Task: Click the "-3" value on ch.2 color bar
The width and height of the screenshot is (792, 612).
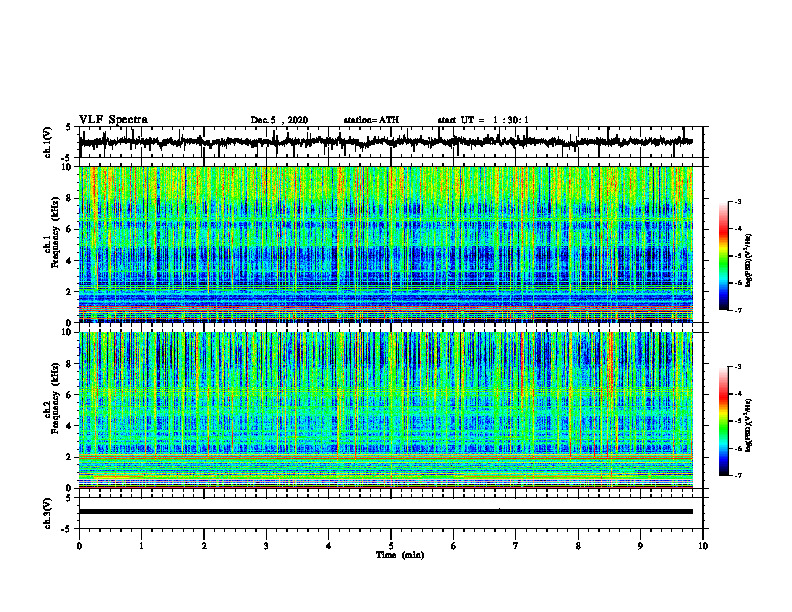Action: pyautogui.click(x=738, y=367)
